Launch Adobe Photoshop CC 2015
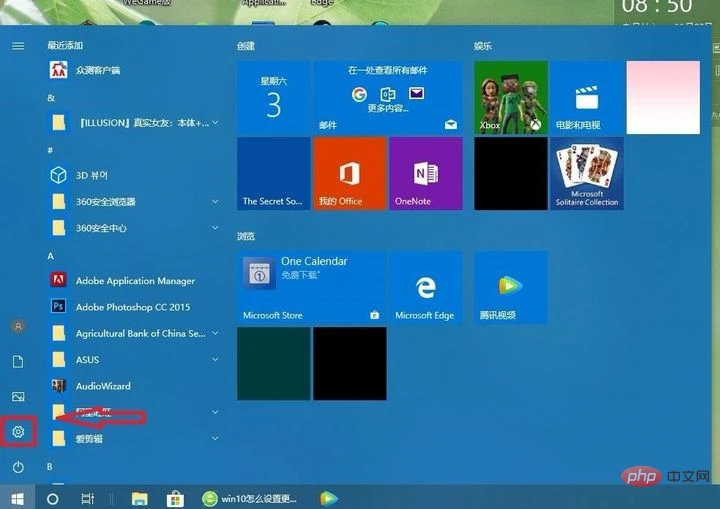 pos(135,306)
